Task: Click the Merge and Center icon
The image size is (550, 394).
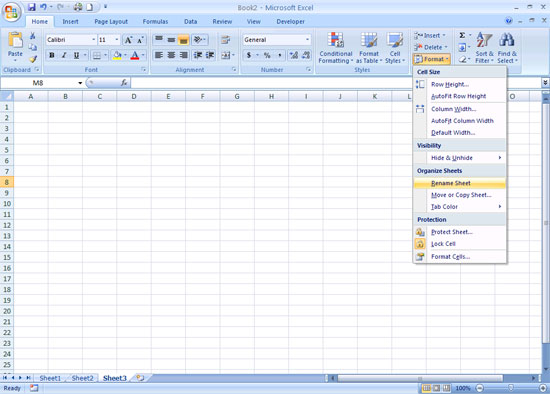Action: (225, 55)
